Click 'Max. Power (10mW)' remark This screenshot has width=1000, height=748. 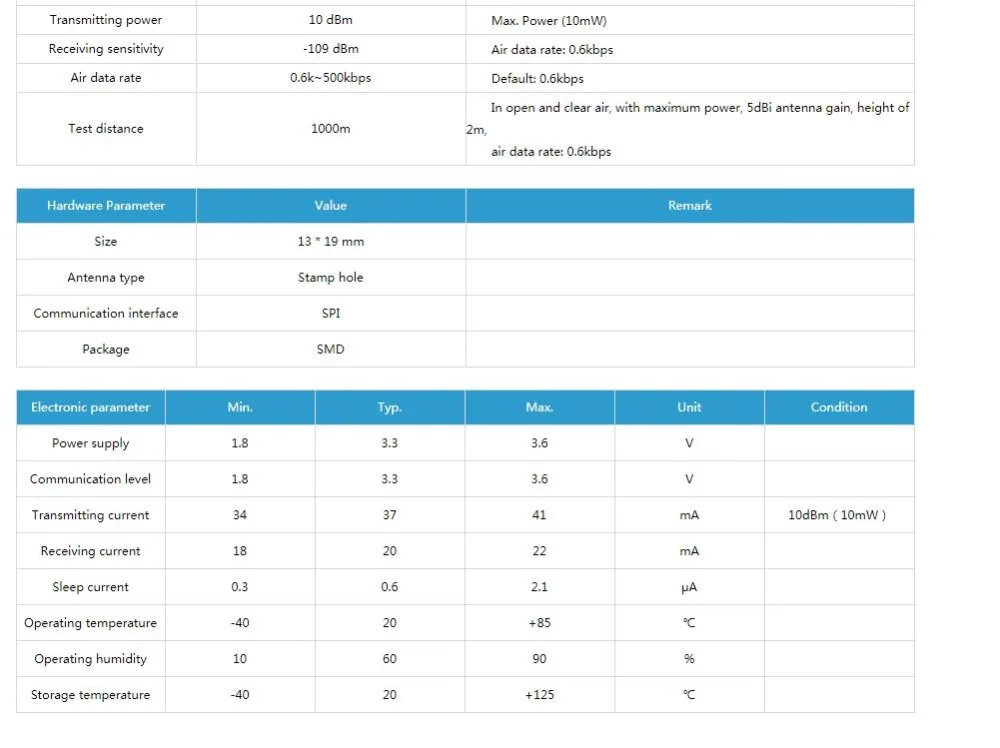548,20
